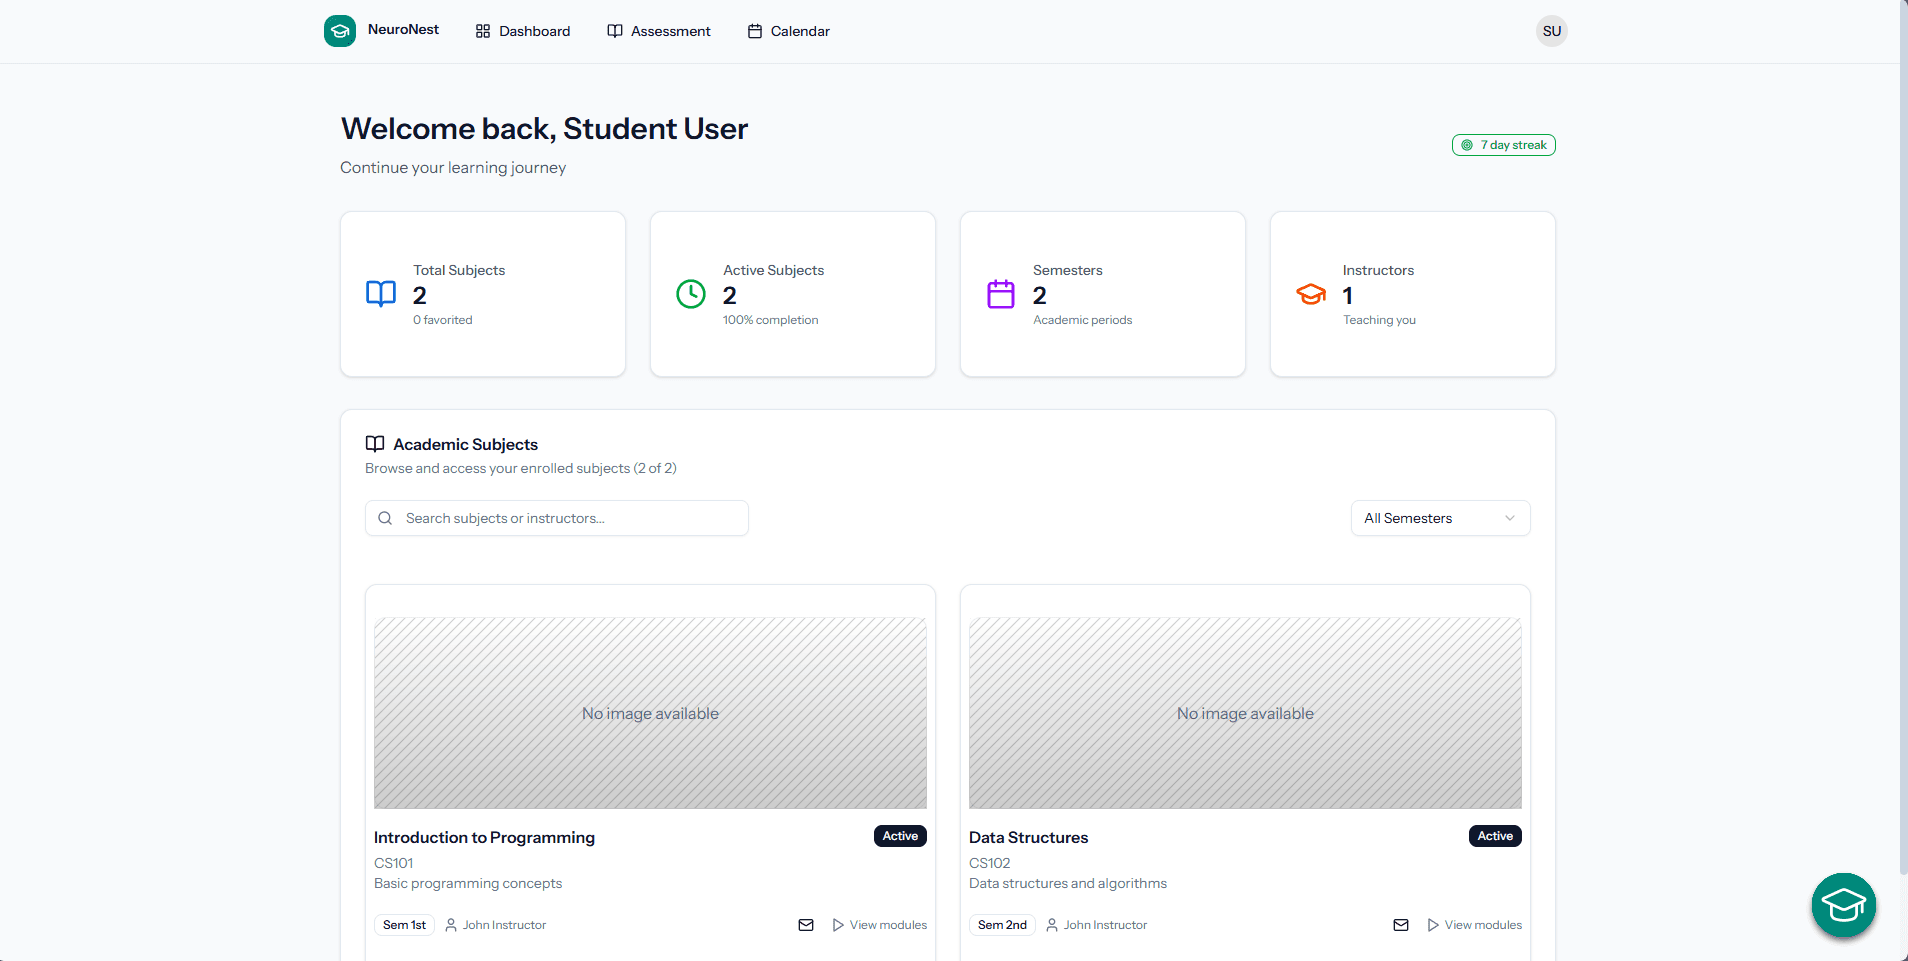Image resolution: width=1908 pixels, height=961 pixels.
Task: Click the Instructors graduation cap icon
Action: pos(1311,294)
